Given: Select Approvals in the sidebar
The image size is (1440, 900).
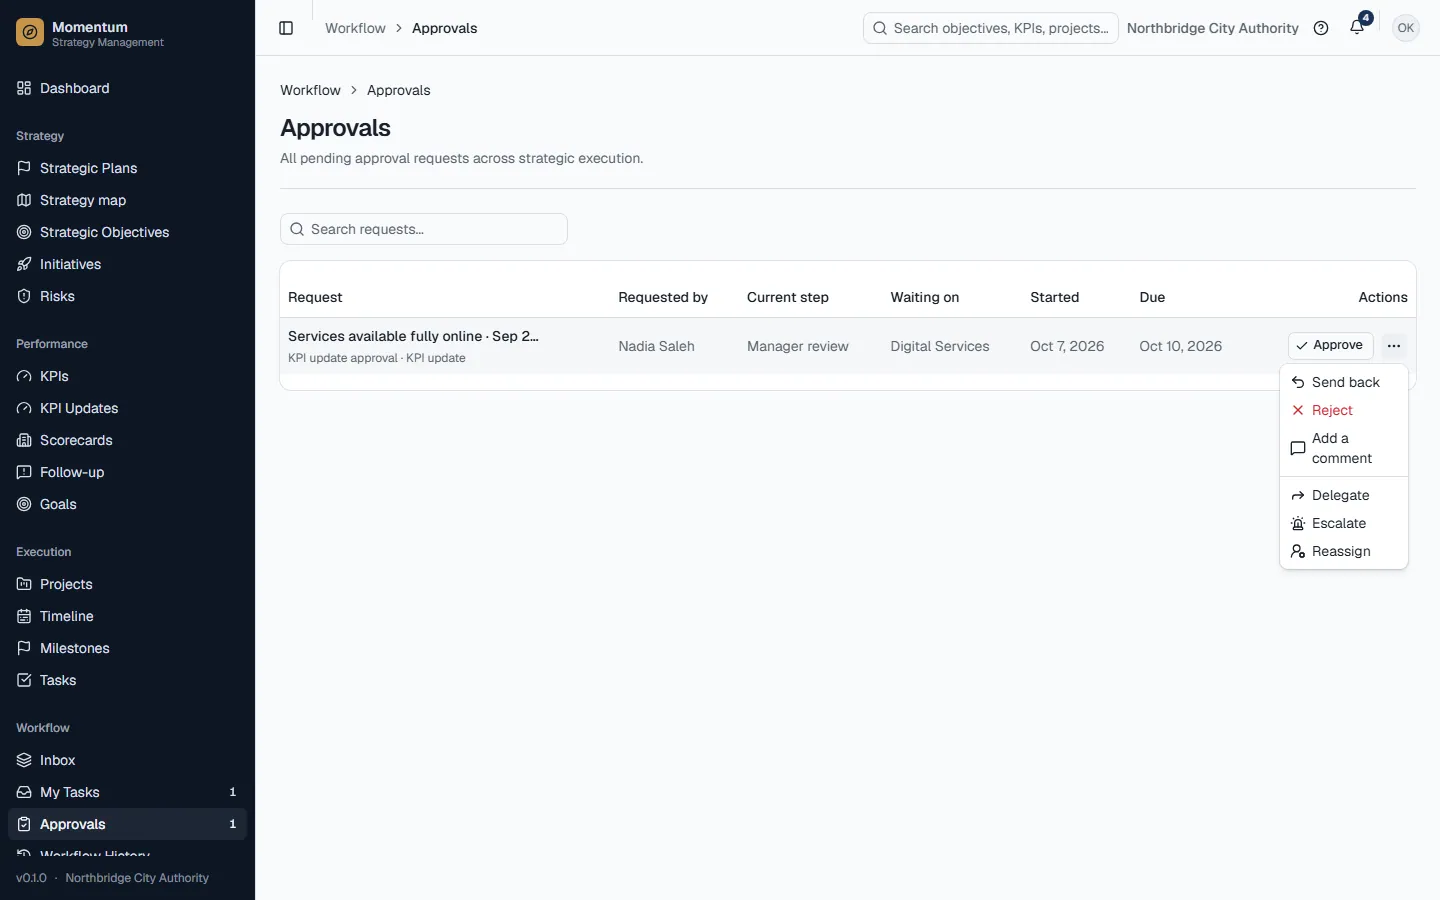Looking at the screenshot, I should [x=127, y=824].
